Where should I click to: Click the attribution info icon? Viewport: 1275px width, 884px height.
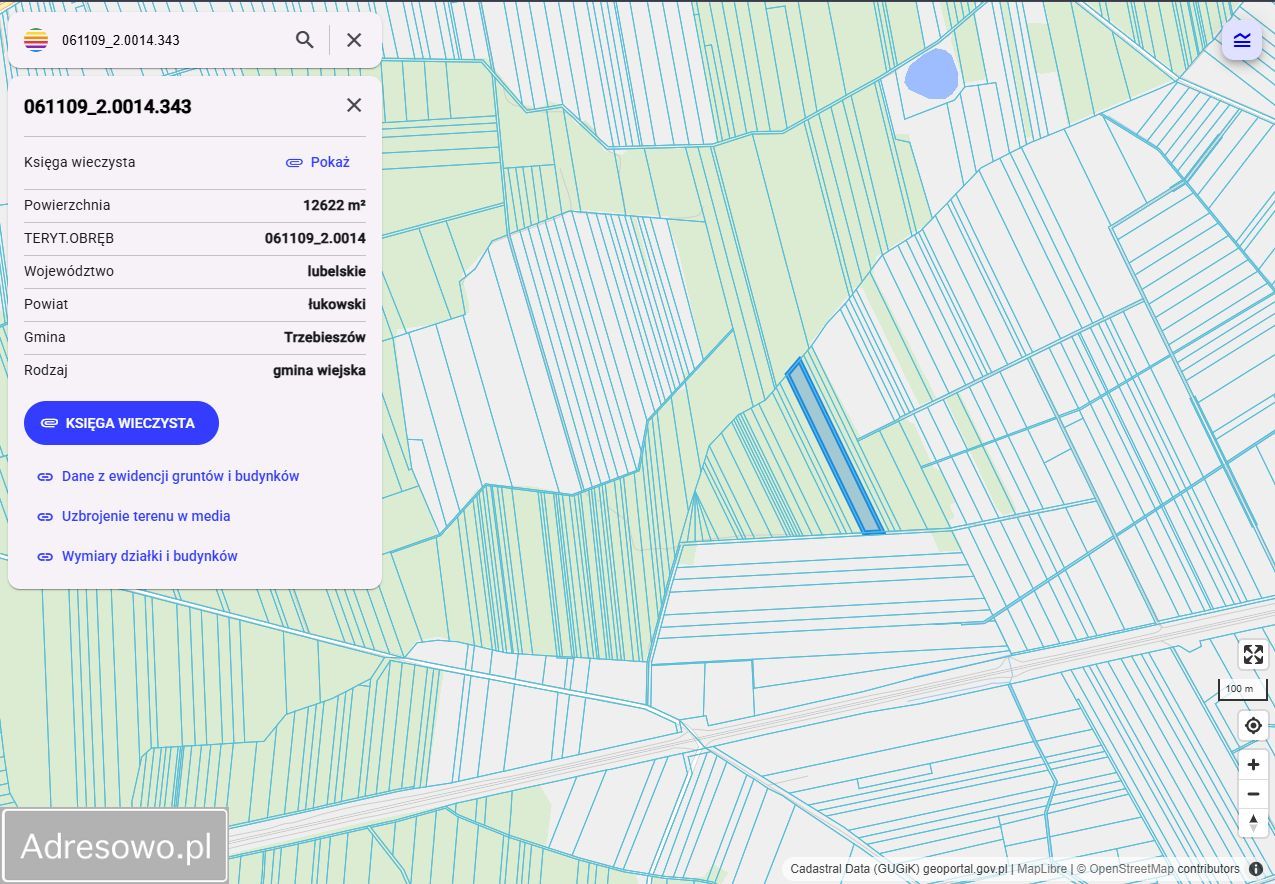[x=1257, y=869]
